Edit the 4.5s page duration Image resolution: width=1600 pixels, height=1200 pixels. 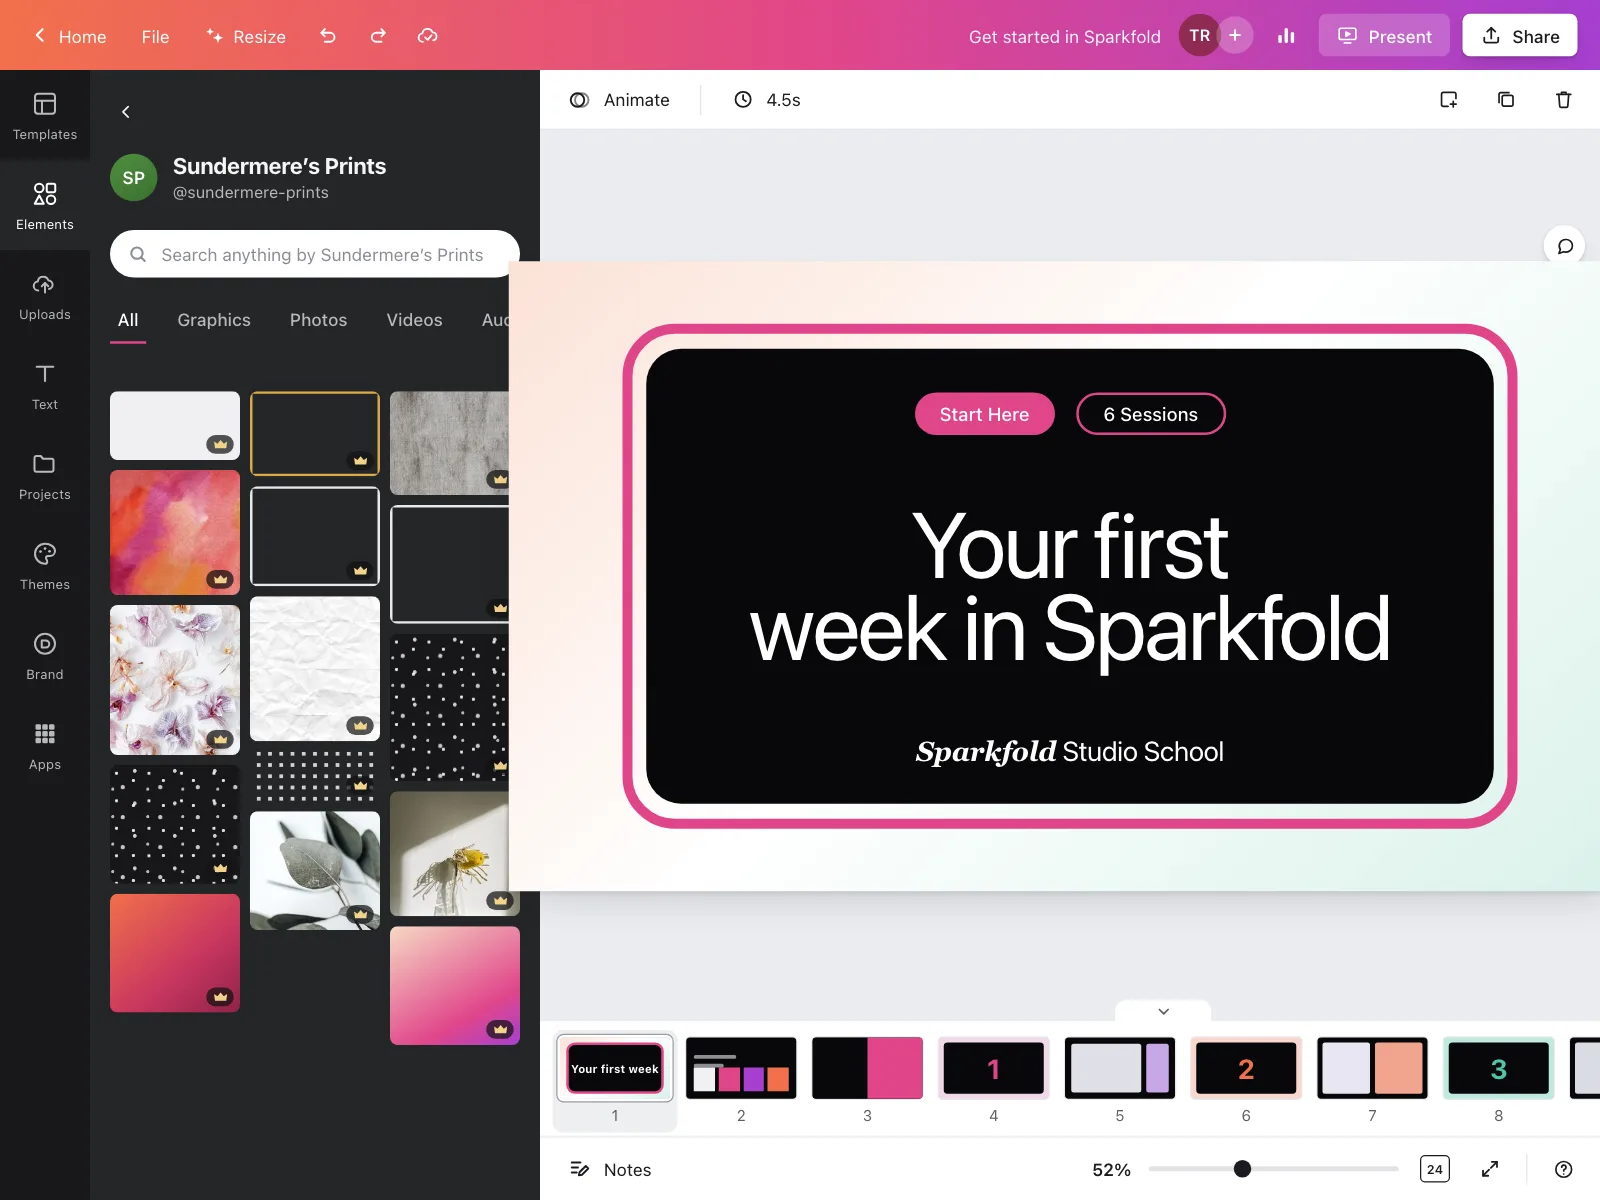tap(768, 100)
